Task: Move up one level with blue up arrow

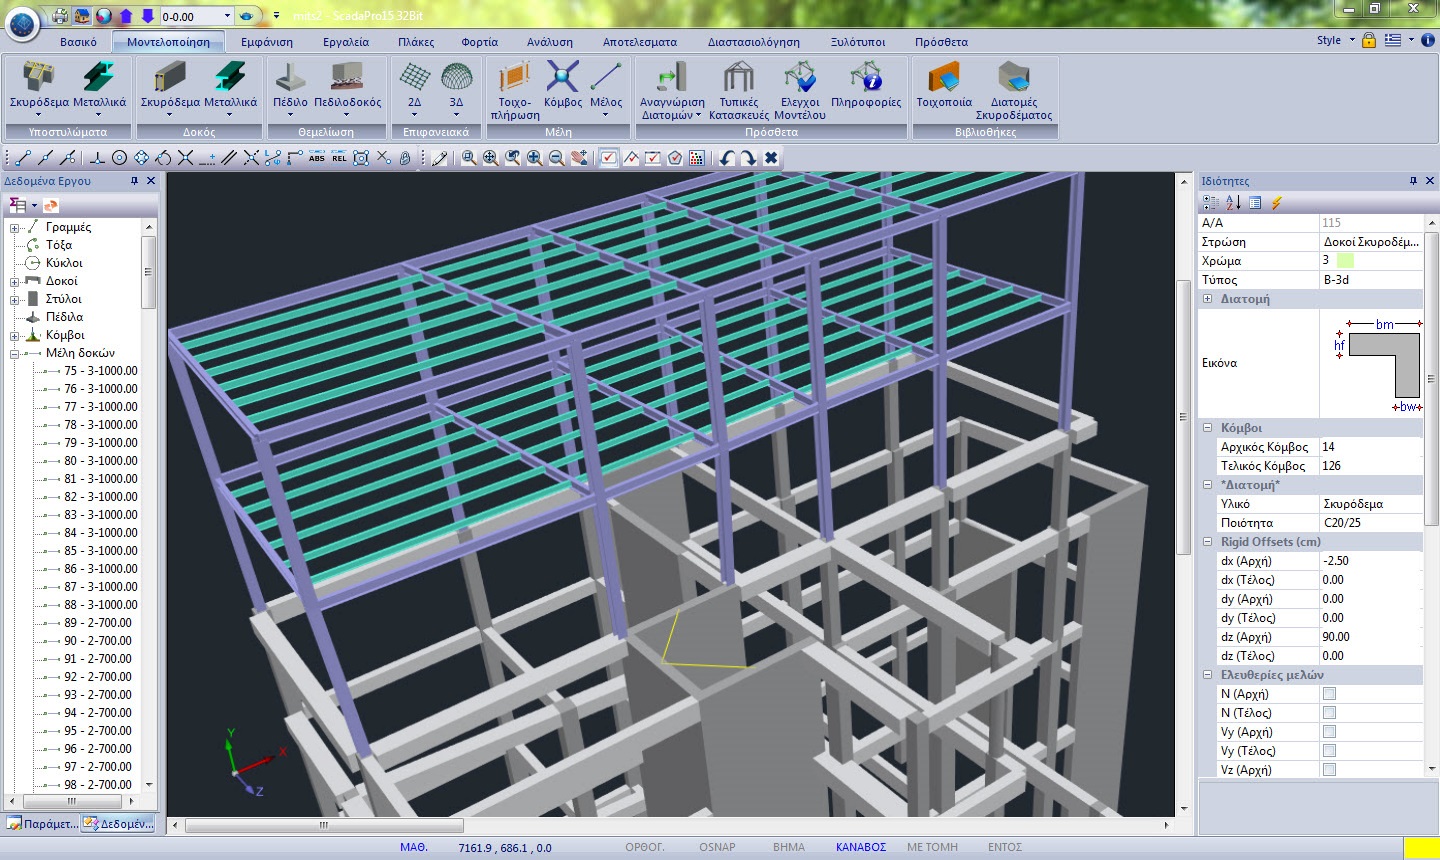Action: [126, 16]
